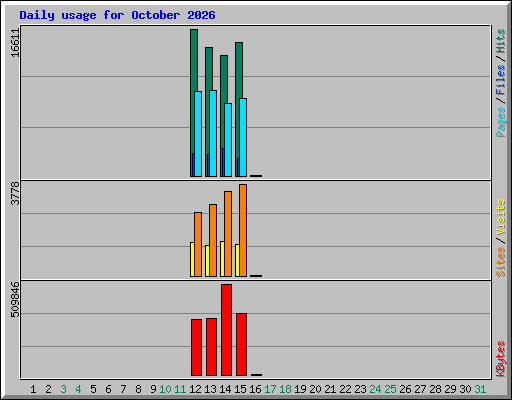Click day 1 on the x-axis

tap(33, 389)
